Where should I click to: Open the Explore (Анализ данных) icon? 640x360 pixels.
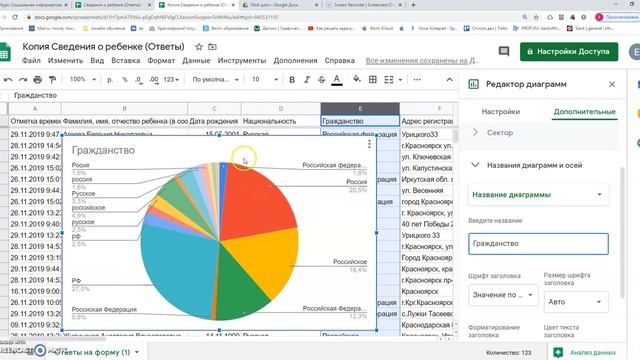tap(558, 352)
